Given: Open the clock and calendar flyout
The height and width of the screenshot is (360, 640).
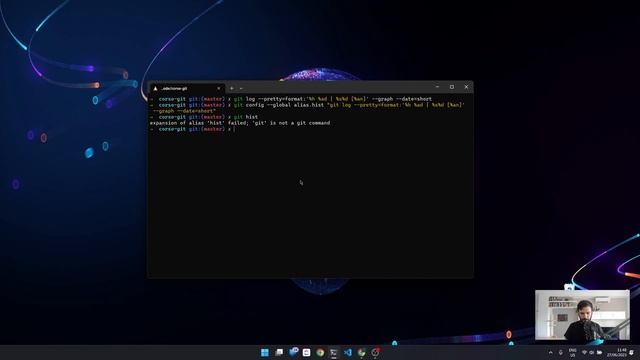Looking at the screenshot, I should click(x=616, y=353).
